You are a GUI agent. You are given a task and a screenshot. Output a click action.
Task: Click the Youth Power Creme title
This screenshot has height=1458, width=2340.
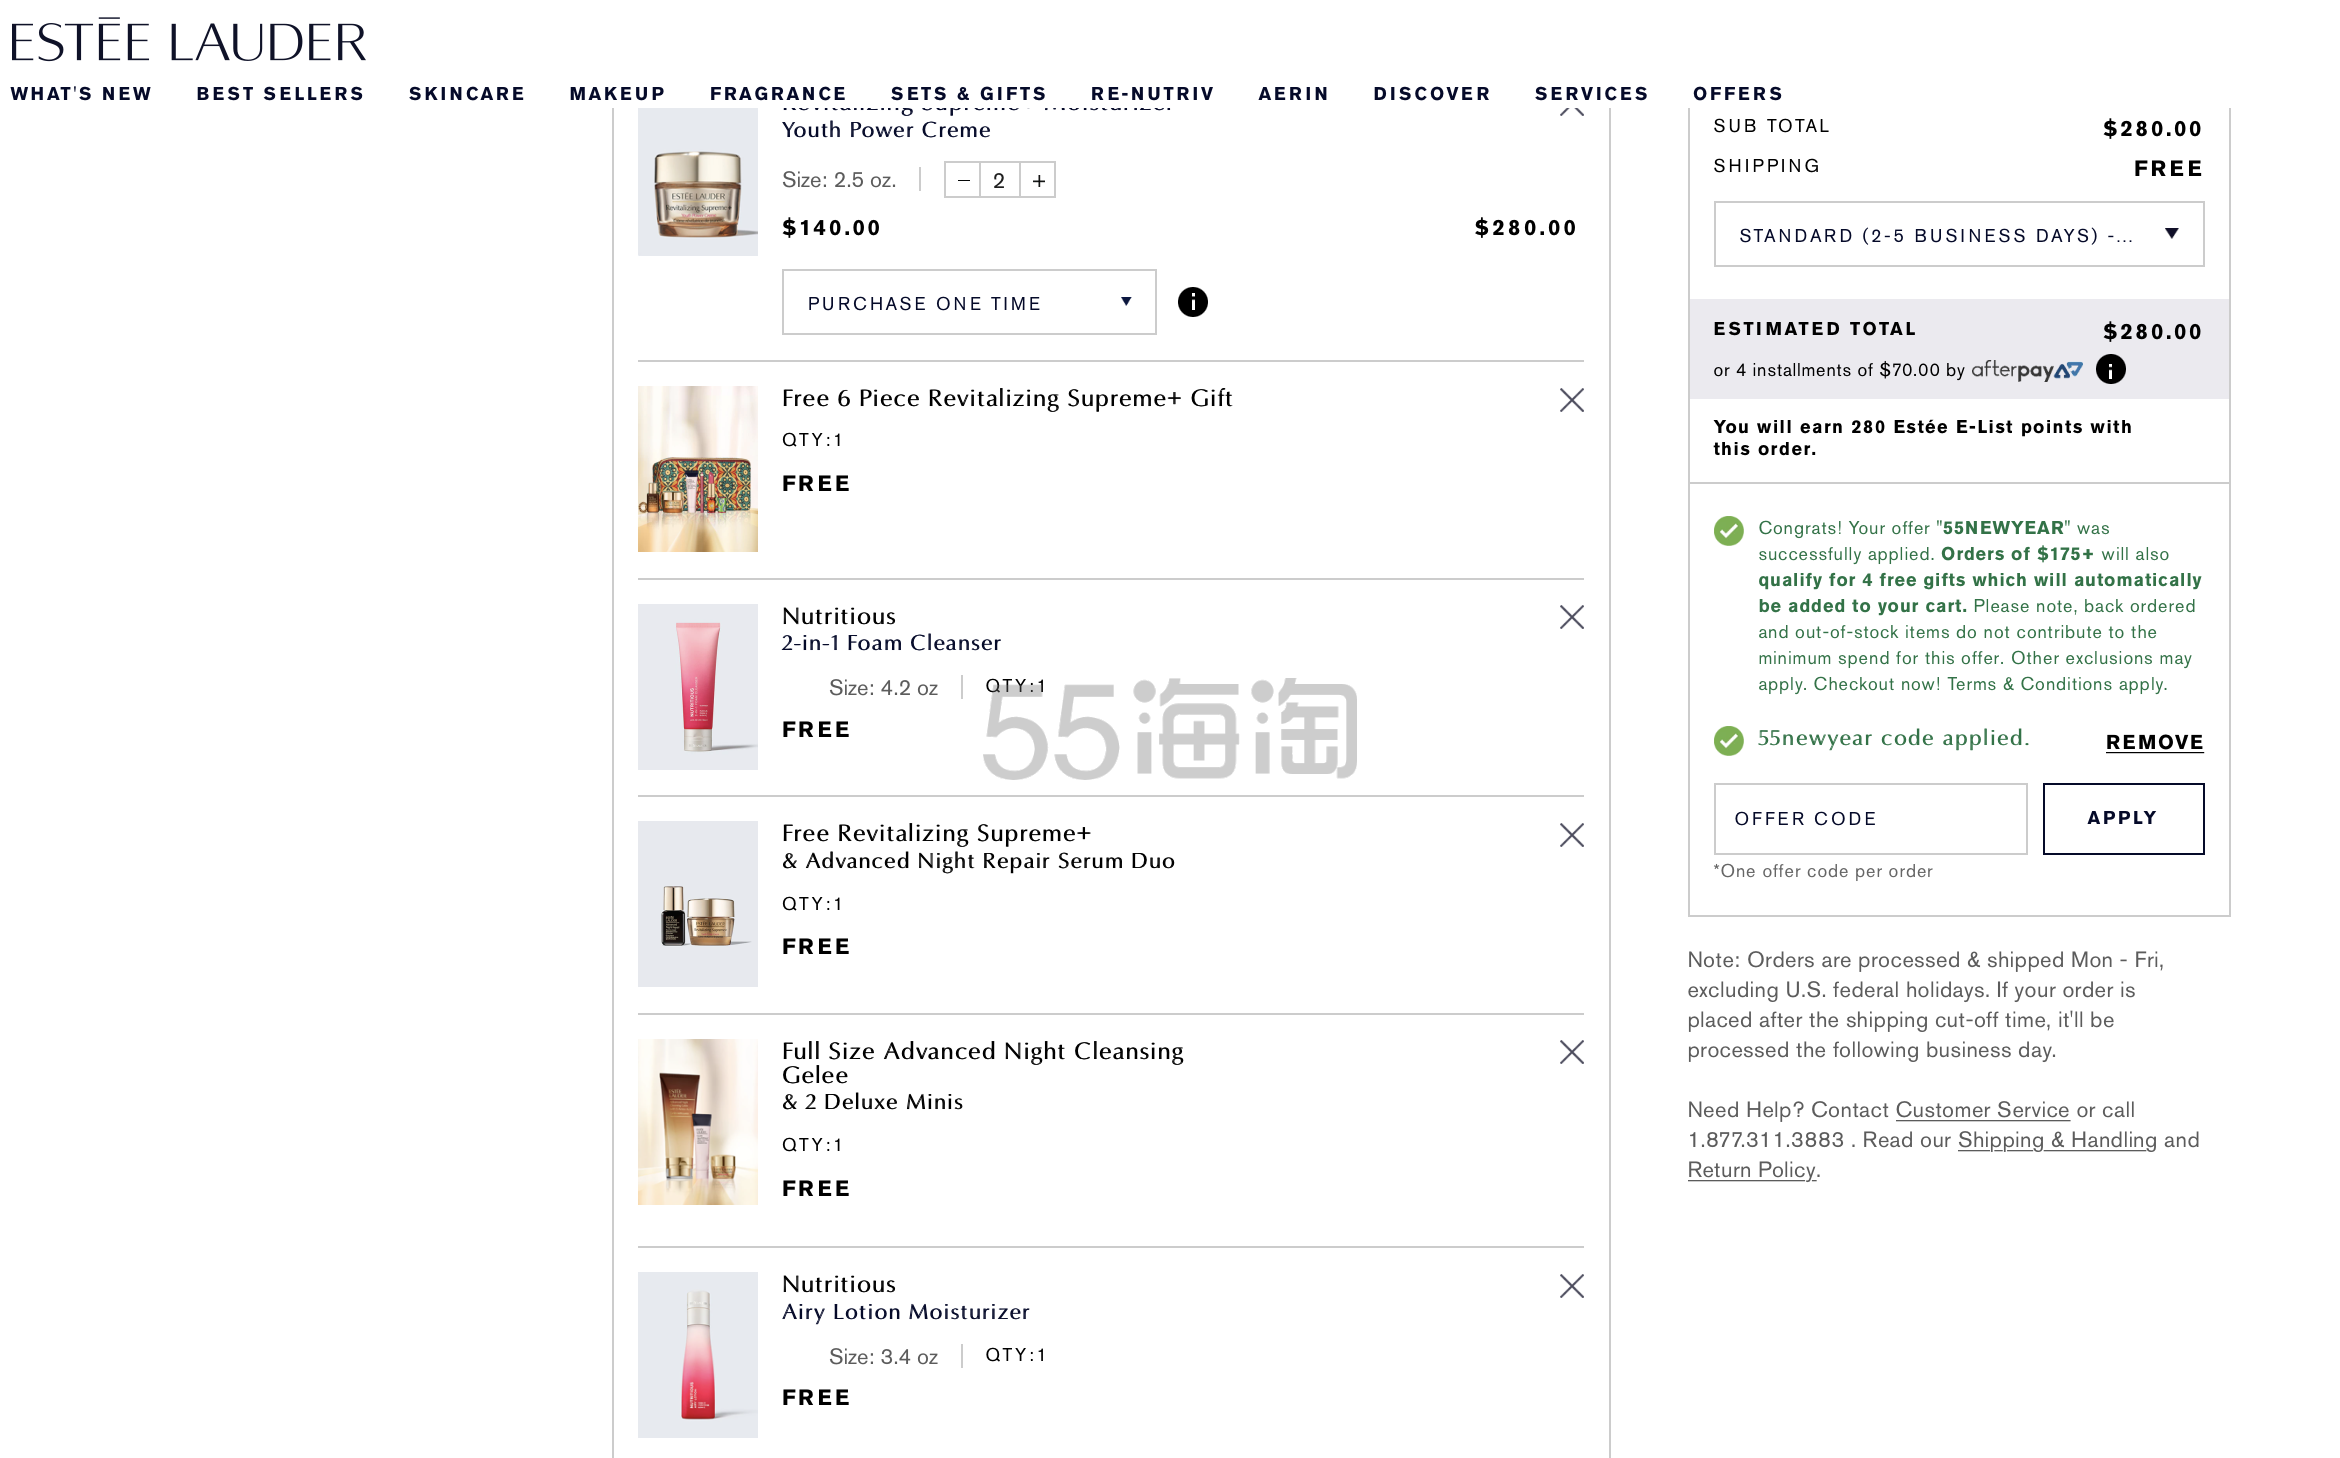886,130
